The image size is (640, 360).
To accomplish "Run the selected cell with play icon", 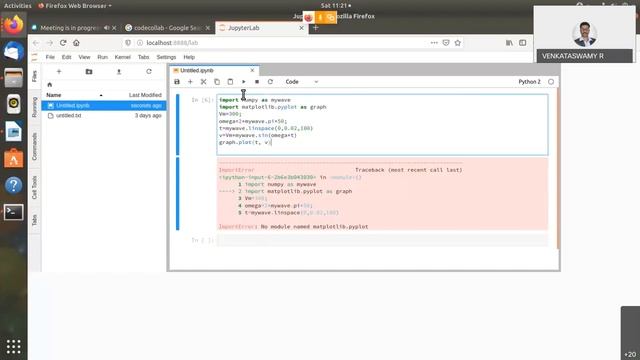I will pyautogui.click(x=244, y=82).
